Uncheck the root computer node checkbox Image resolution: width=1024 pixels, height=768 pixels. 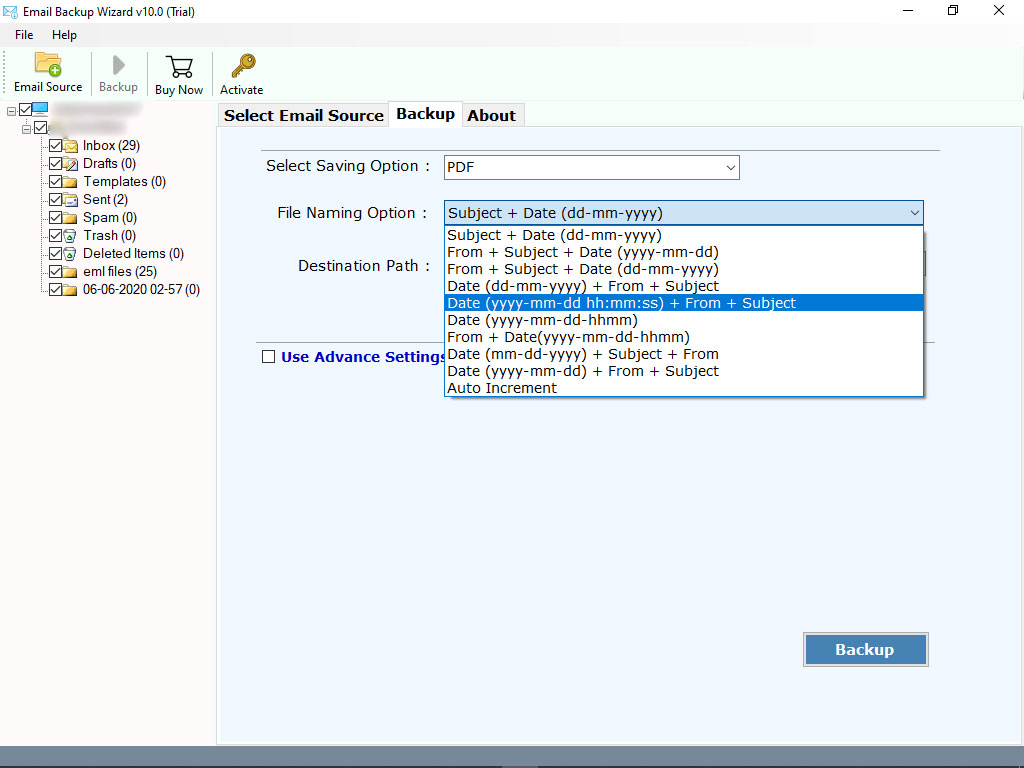tap(25, 109)
